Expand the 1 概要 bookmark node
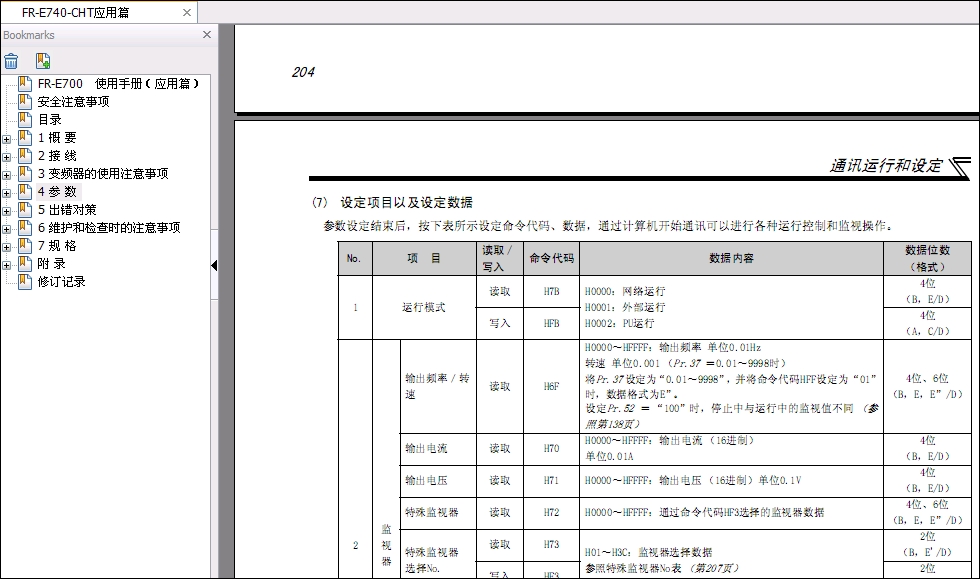Screen dimensions: 980x579 point(7,138)
